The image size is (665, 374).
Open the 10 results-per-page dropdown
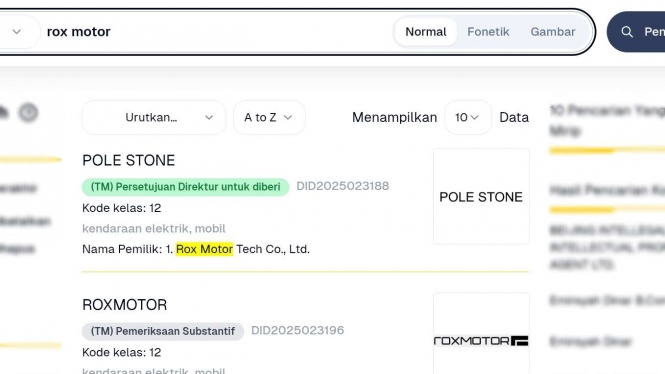467,117
